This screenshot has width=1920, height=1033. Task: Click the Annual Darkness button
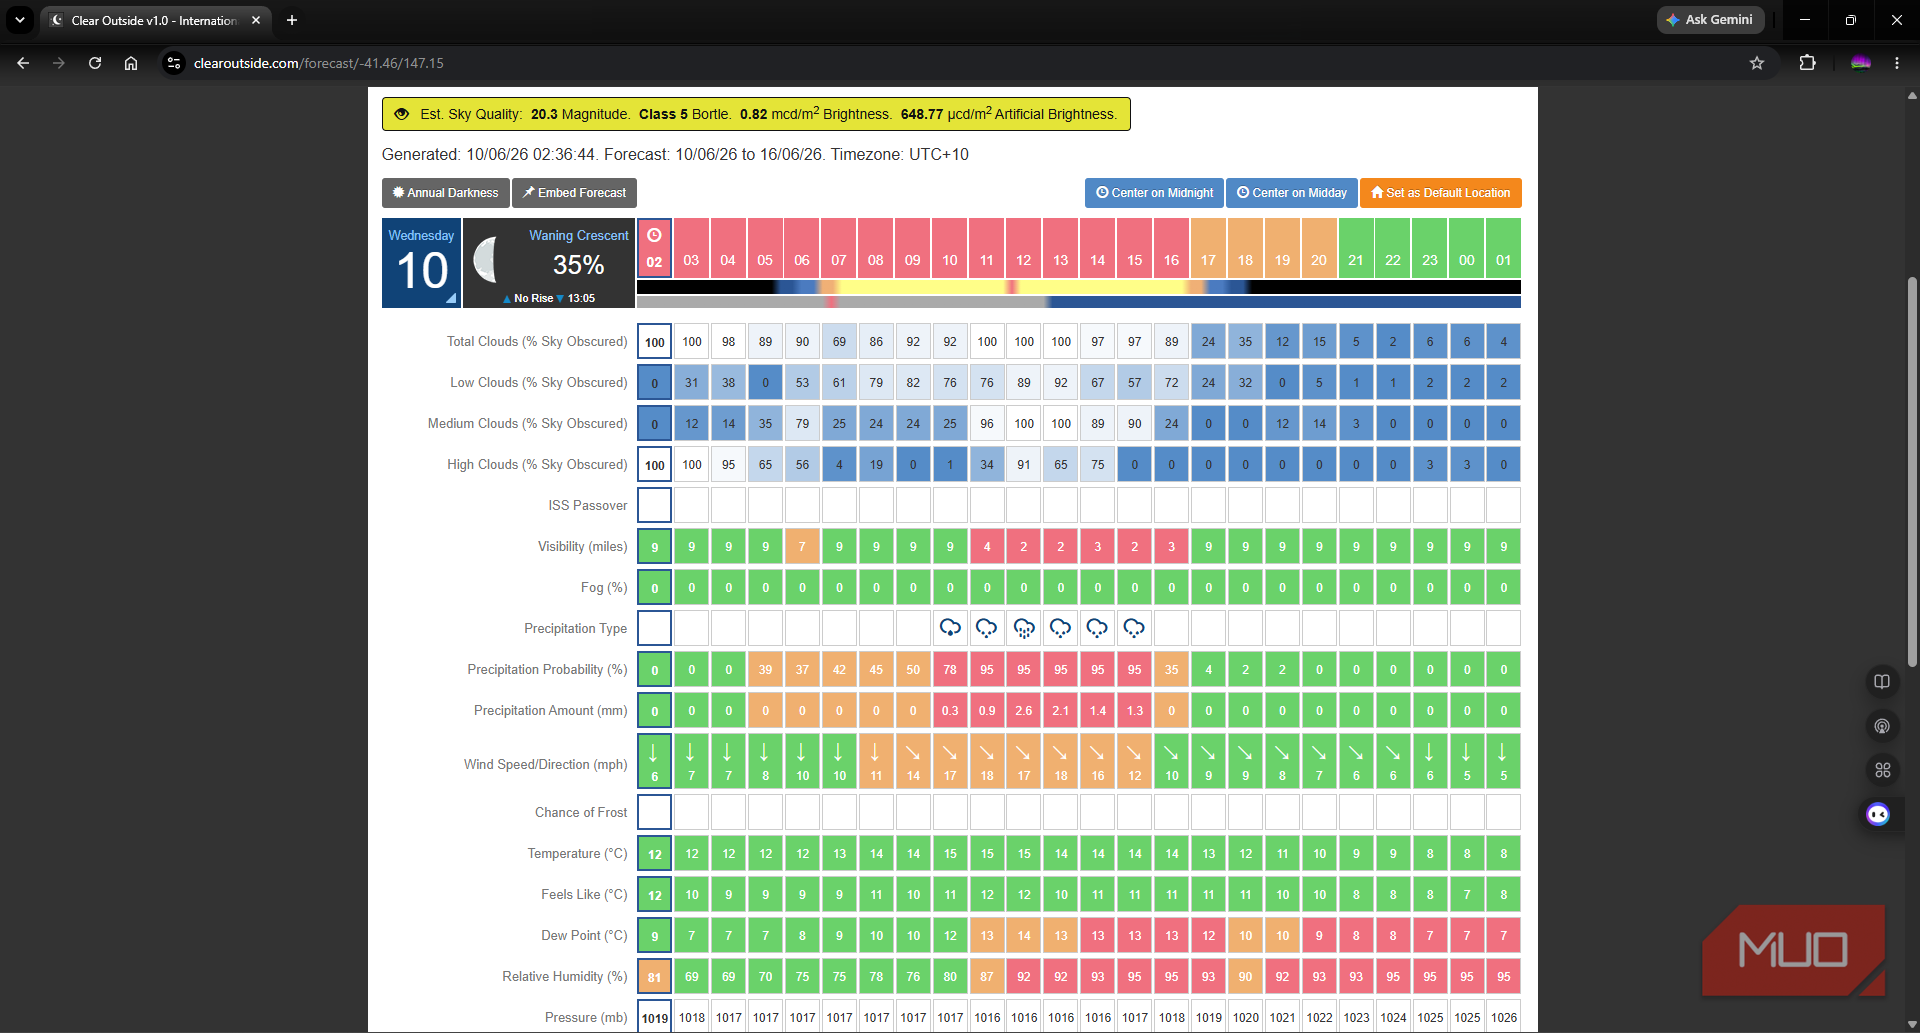[x=445, y=193]
